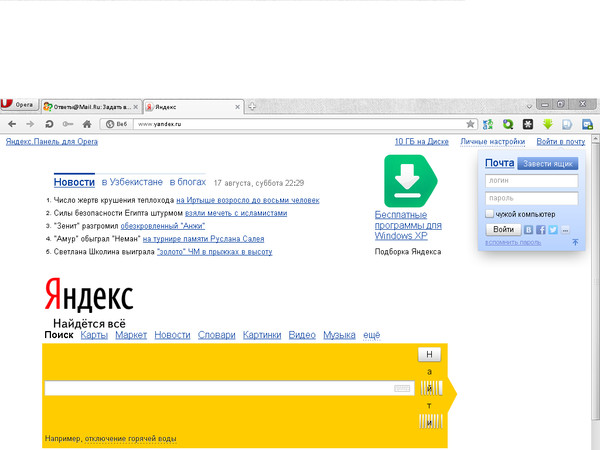Reload the page with the refresh icon
This screenshot has height=450, width=600.
coord(49,124)
